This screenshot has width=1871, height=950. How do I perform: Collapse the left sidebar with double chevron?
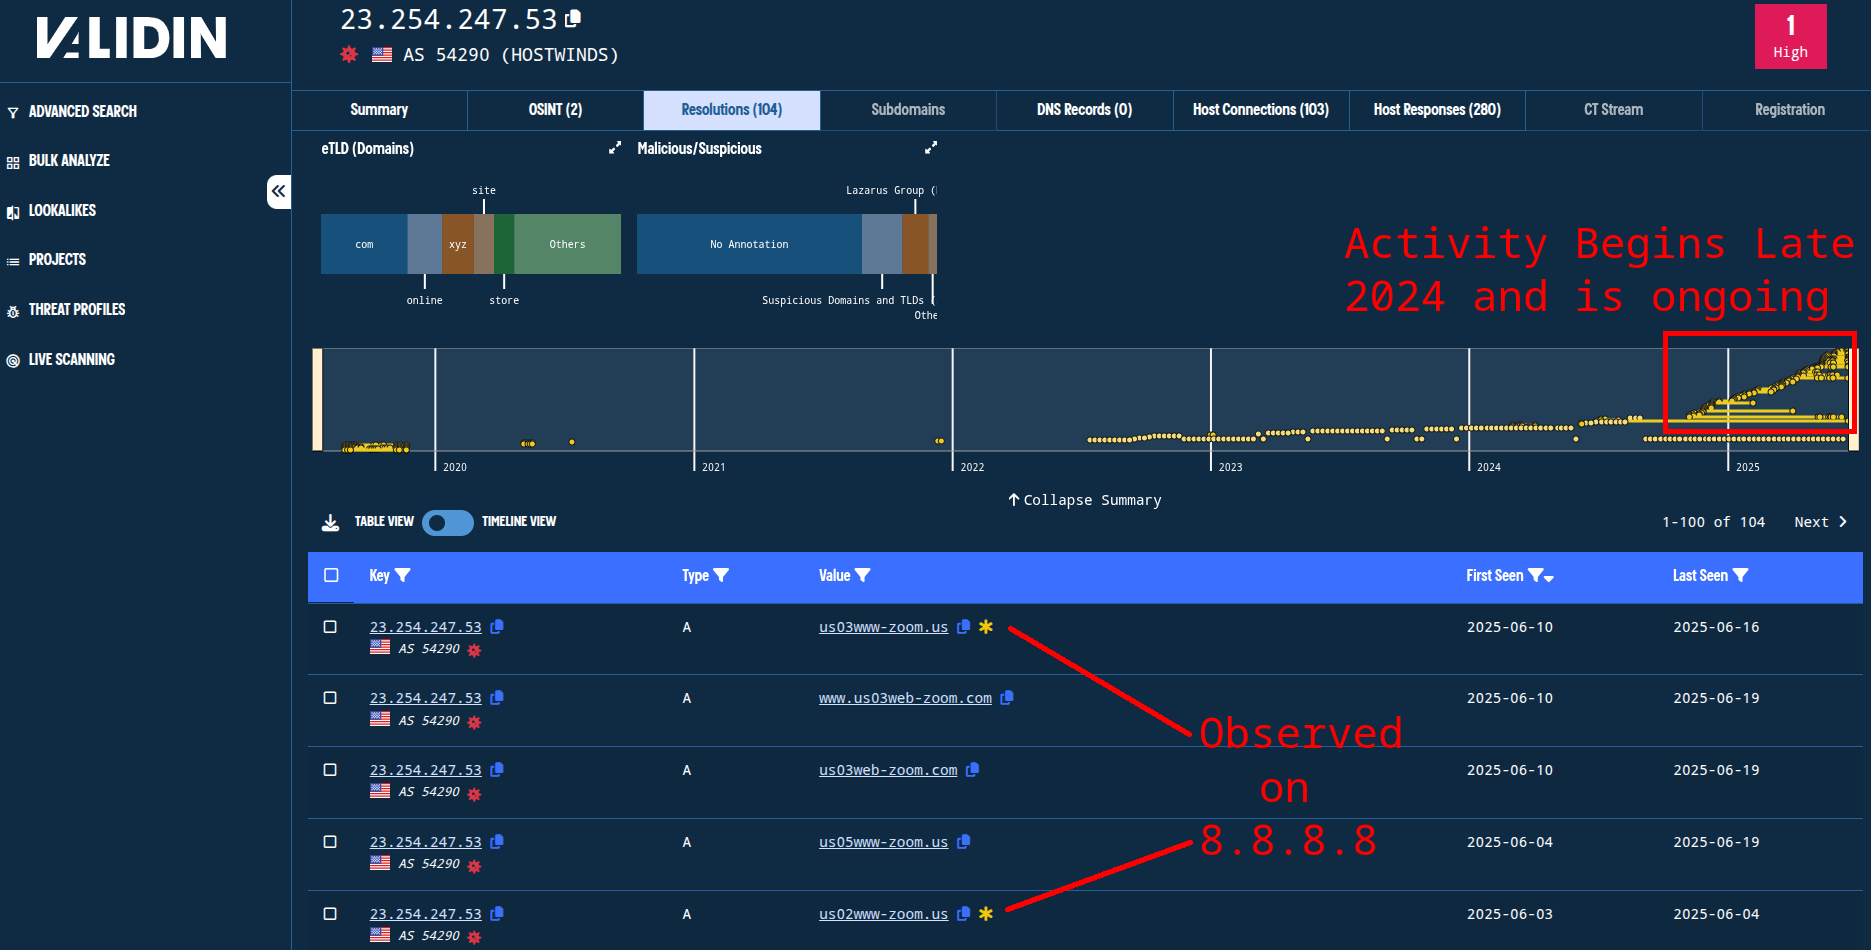tap(279, 191)
